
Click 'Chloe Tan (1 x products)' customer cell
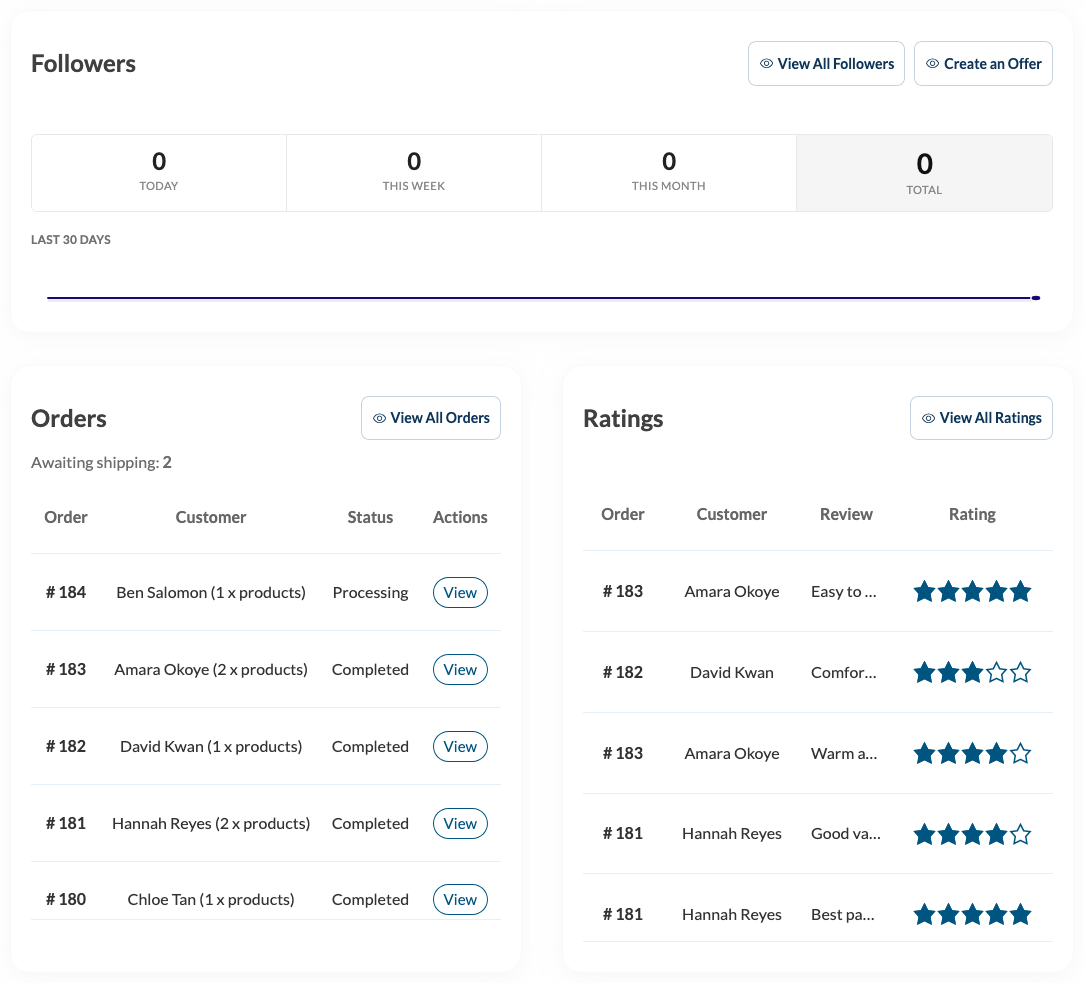[x=211, y=899]
